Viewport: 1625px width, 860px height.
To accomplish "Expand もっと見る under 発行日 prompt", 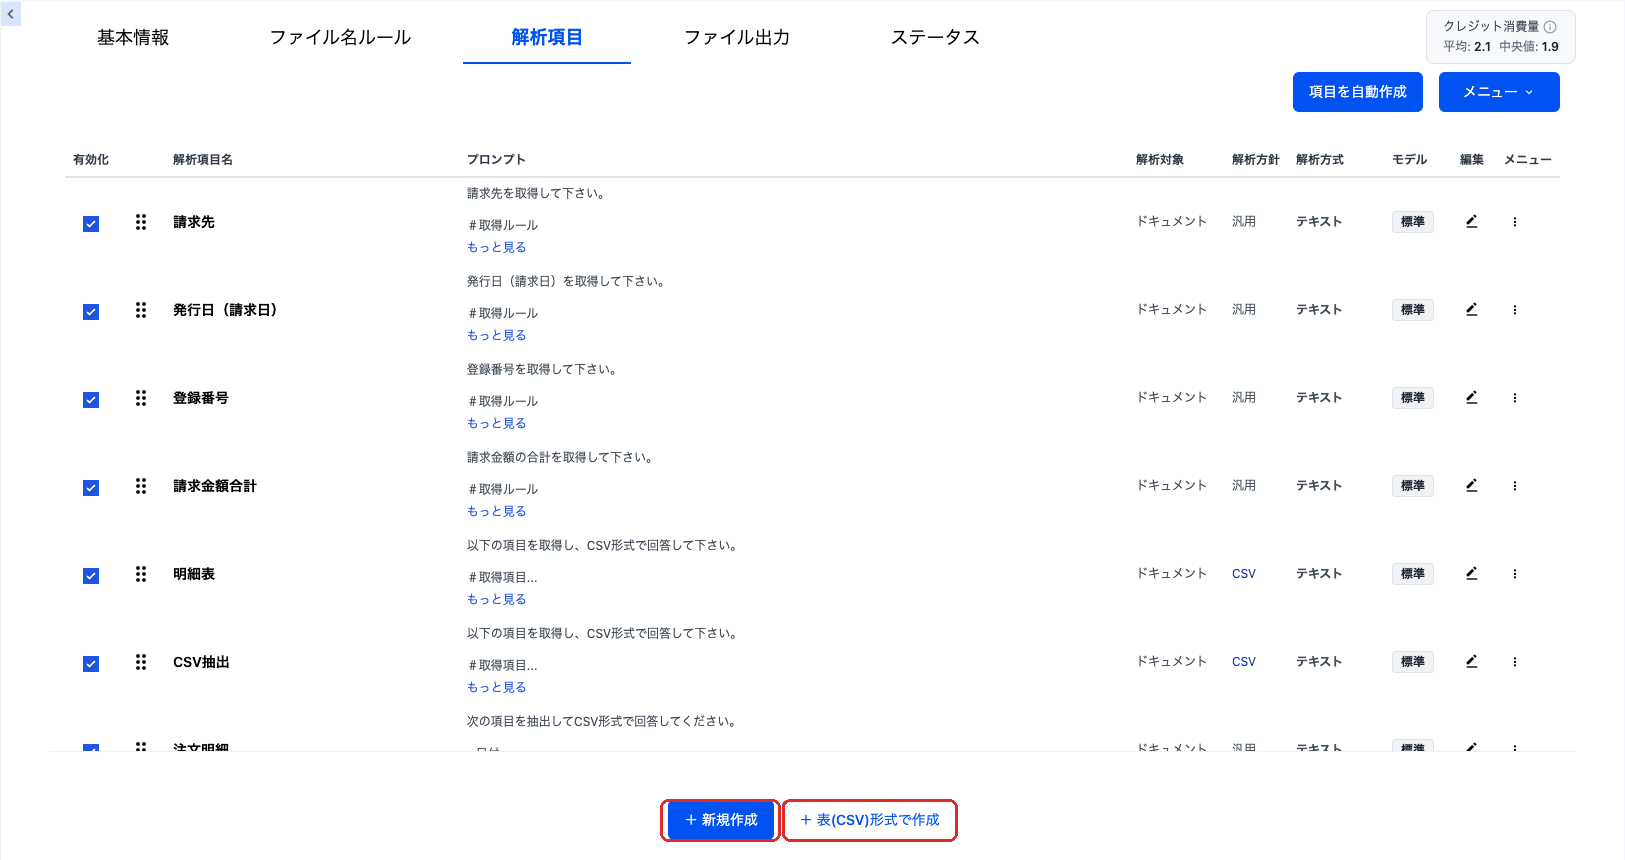I will click(497, 335).
